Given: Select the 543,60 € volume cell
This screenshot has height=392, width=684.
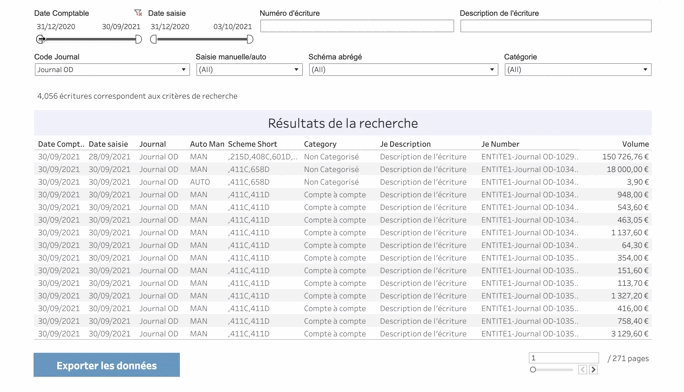Looking at the screenshot, I should (x=633, y=207).
